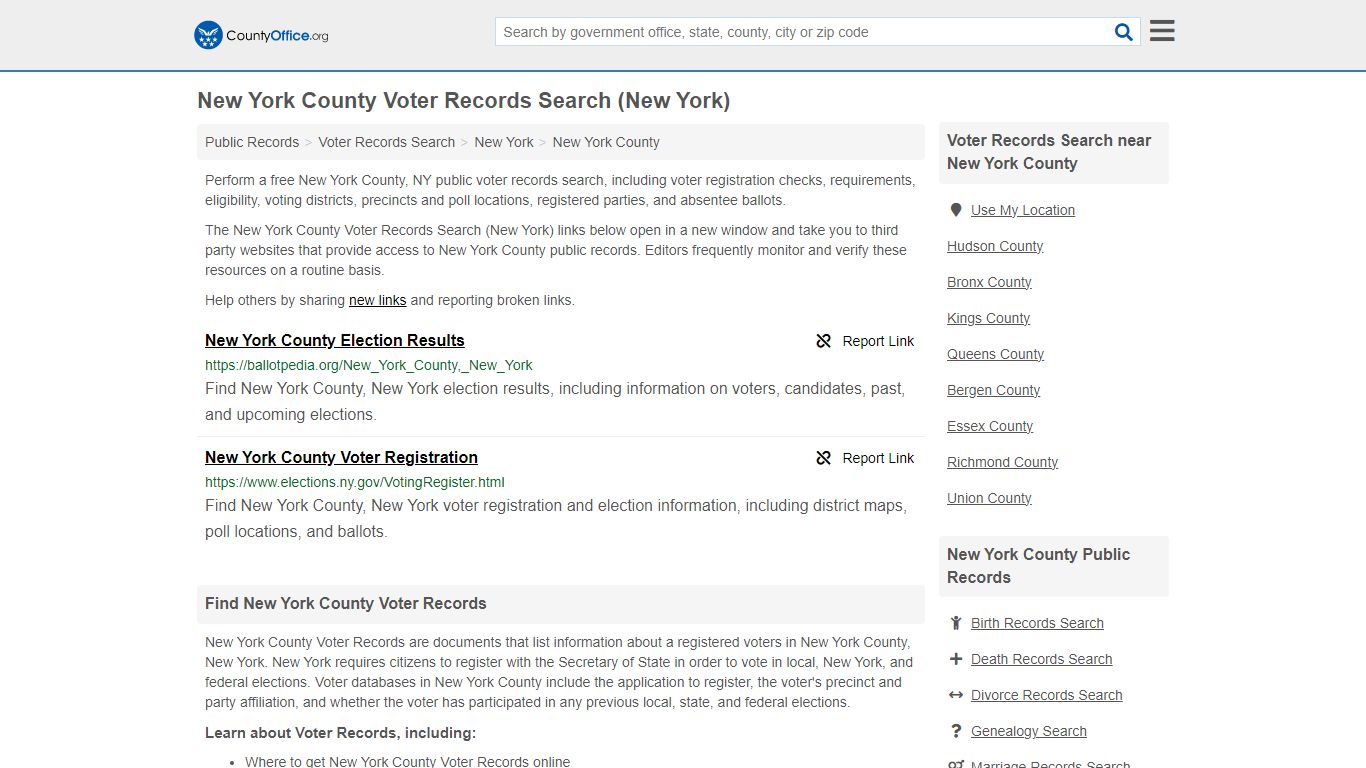Click the broken-link icon for Voter Registration
The image size is (1366, 768).
[824, 458]
